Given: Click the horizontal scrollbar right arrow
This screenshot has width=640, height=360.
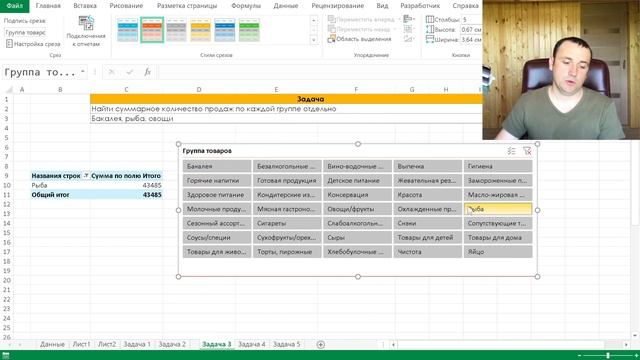Looking at the screenshot, I should click(626, 345).
